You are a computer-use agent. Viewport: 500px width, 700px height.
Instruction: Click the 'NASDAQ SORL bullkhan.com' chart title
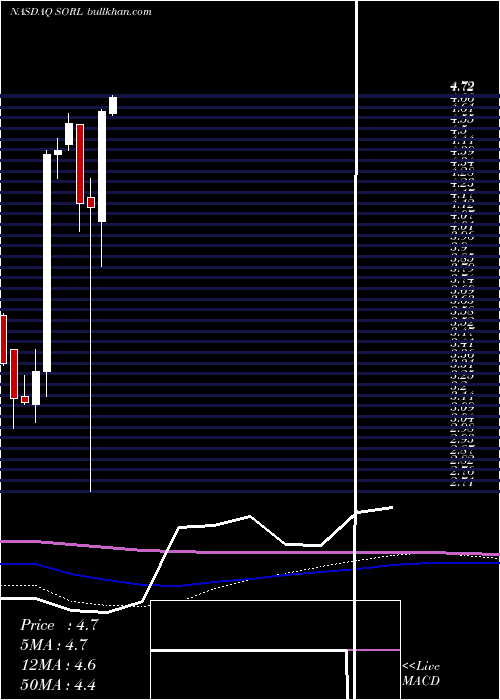point(80,12)
